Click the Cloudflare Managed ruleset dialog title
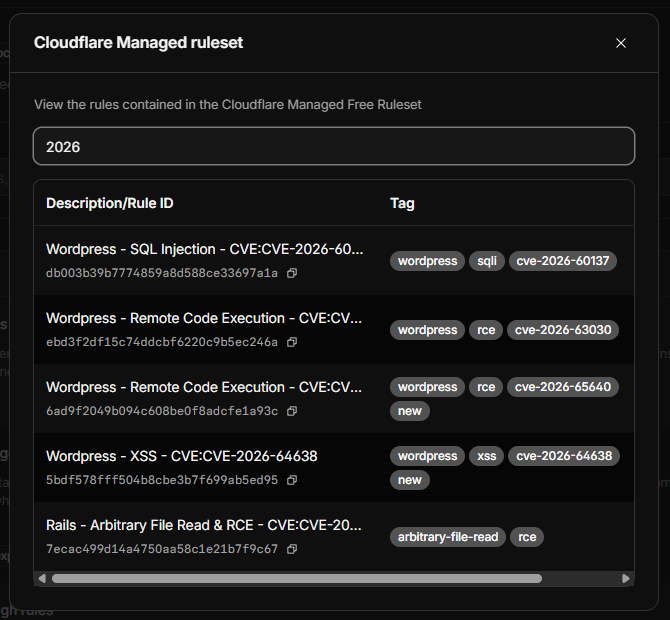The image size is (670, 620). click(138, 43)
